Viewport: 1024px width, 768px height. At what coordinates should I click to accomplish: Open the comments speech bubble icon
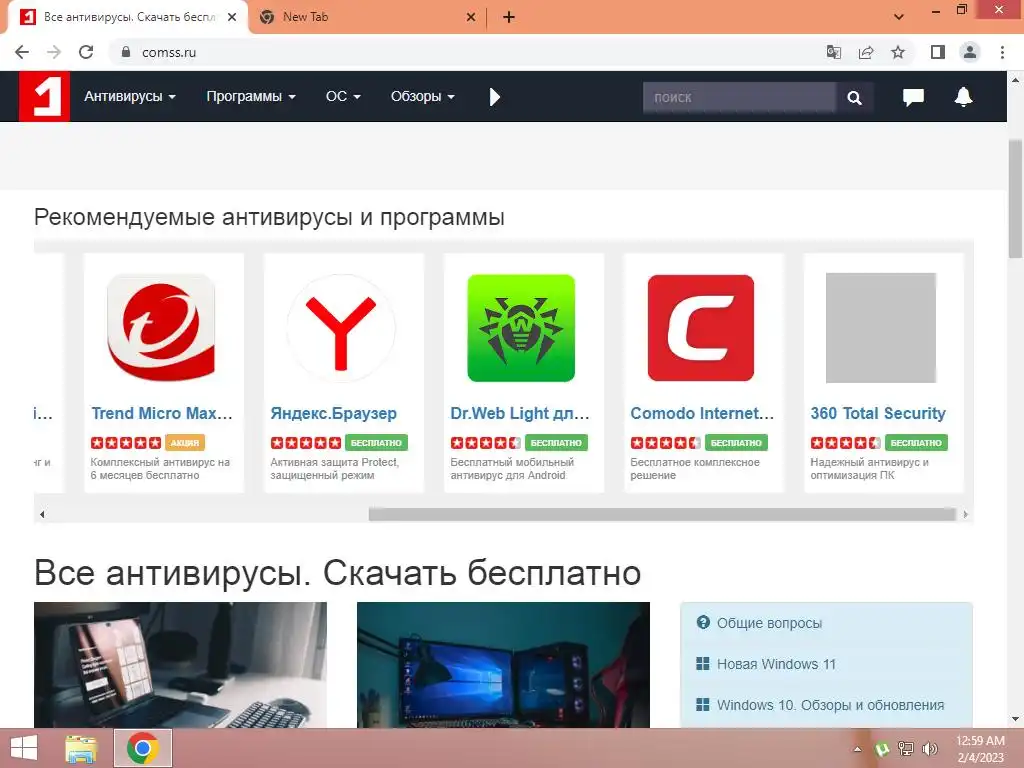(913, 97)
